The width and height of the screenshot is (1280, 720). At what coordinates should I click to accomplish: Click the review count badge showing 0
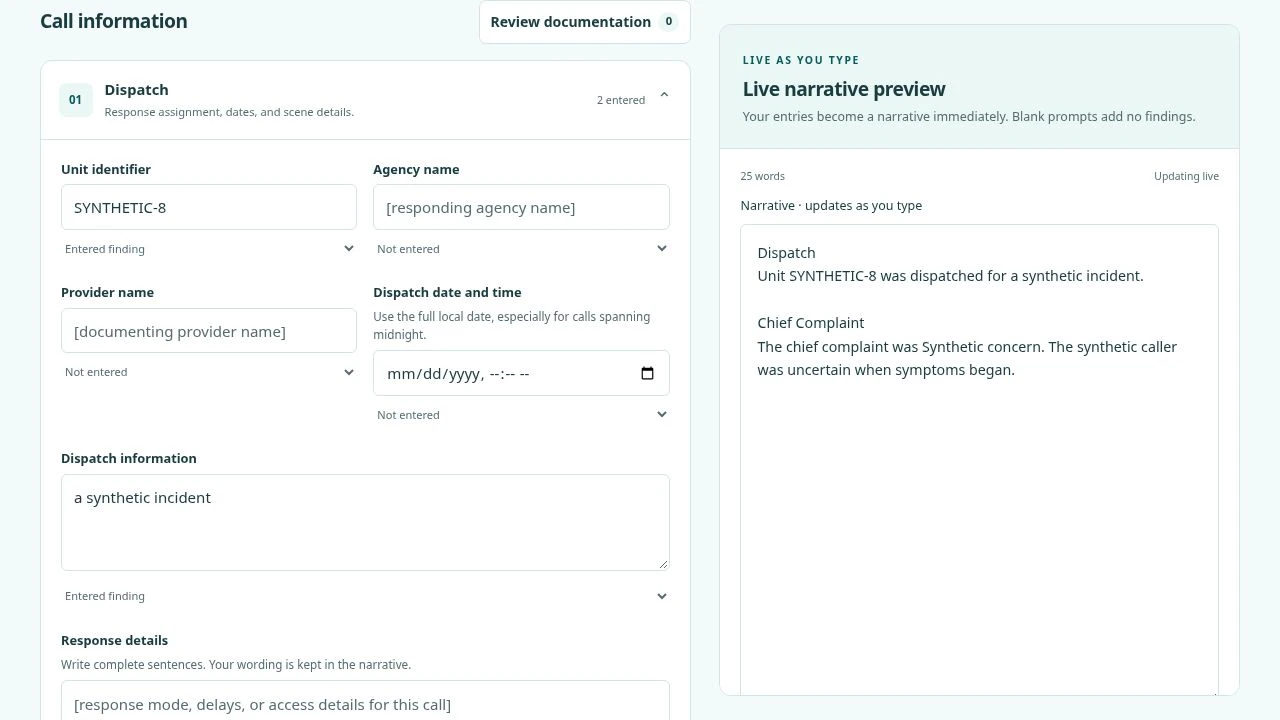tap(669, 21)
